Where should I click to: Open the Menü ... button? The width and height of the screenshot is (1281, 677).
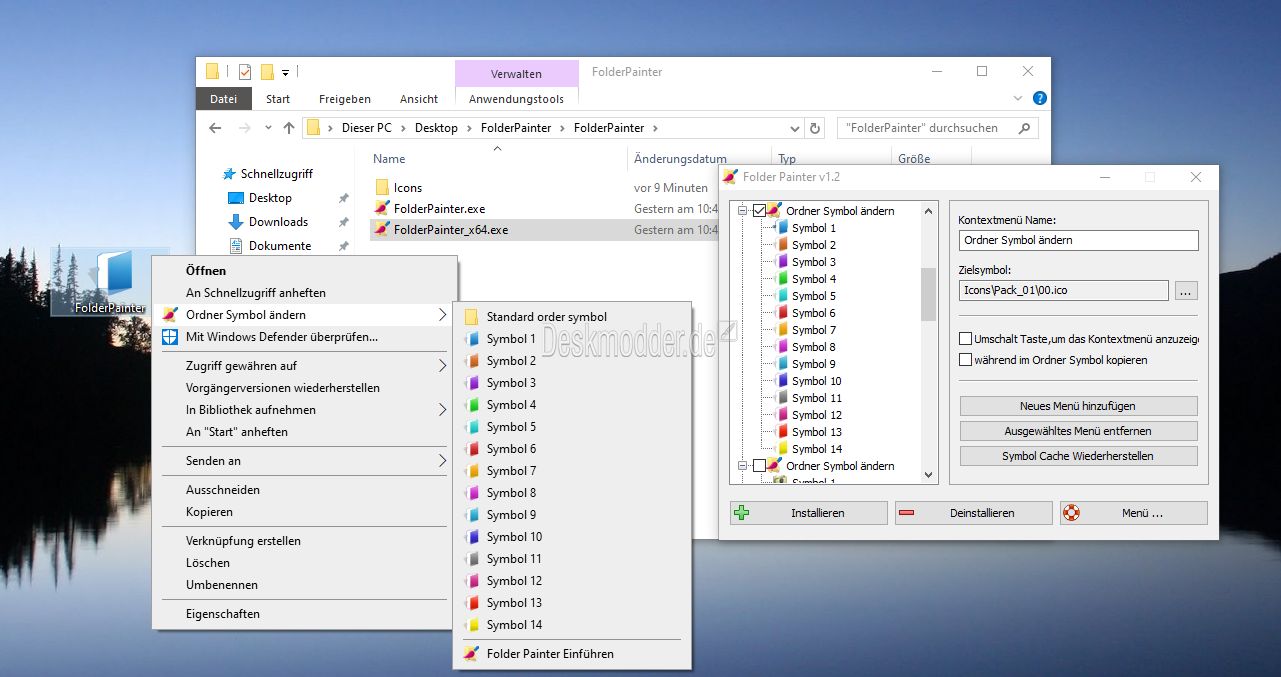tap(1134, 513)
